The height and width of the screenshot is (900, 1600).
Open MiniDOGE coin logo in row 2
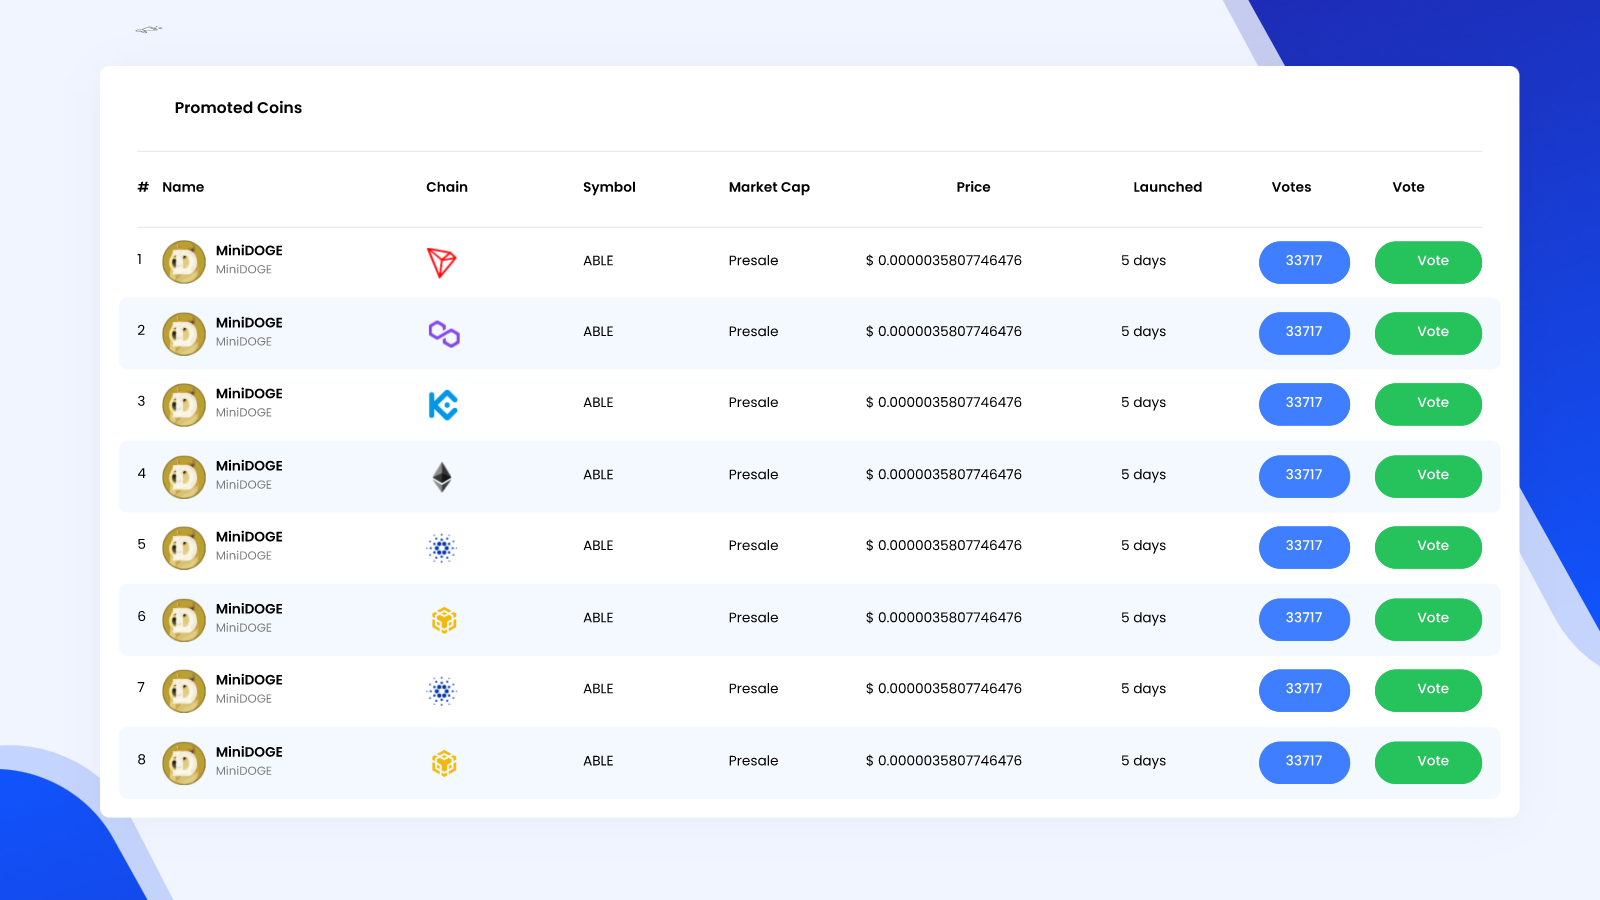(x=184, y=334)
